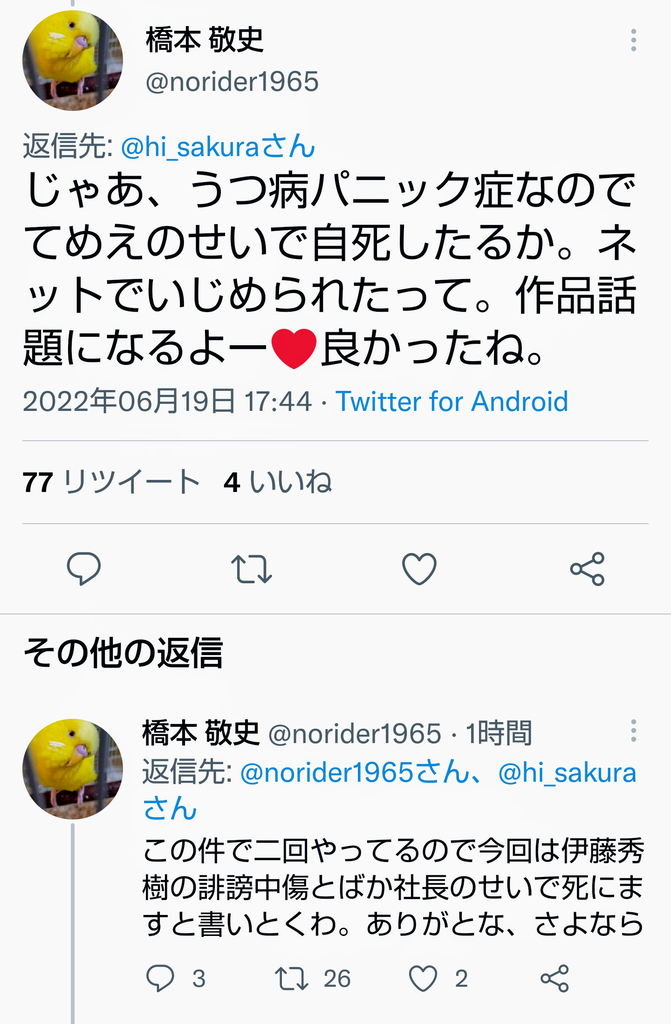This screenshot has width=671, height=1024.
Task: Open 橋本 敬史 name in reply tweet
Action: click(201, 733)
